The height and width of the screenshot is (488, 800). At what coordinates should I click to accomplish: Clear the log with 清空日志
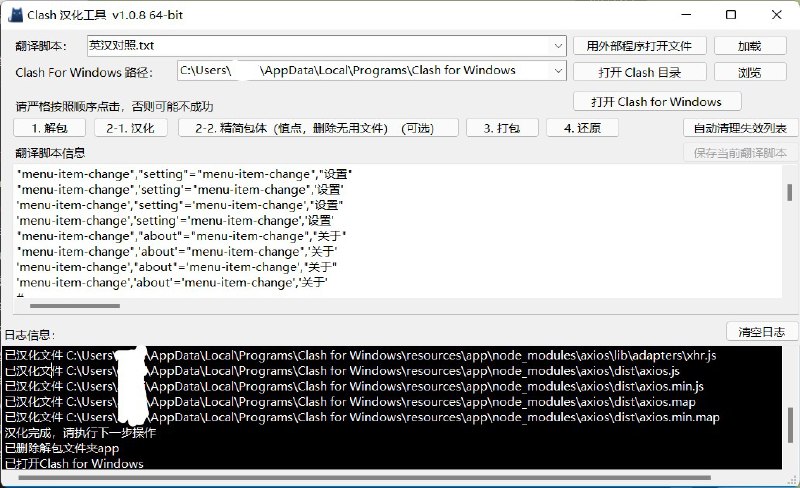[761, 332]
